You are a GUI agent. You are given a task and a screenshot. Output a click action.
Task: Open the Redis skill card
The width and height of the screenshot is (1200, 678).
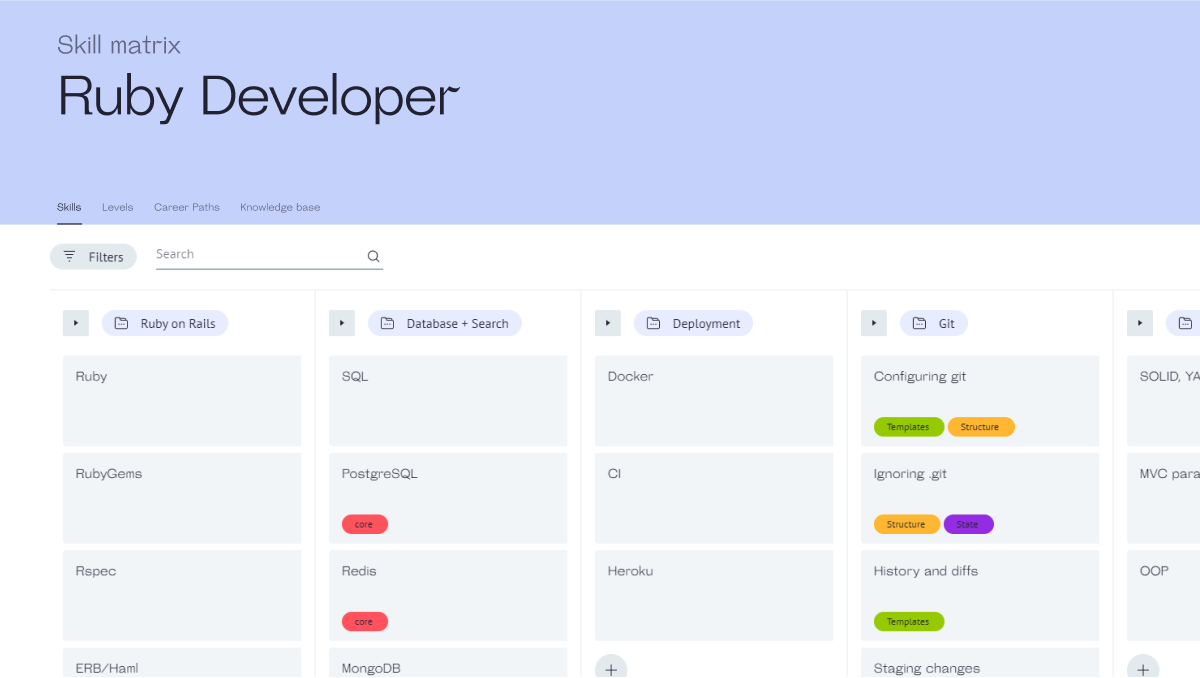pyautogui.click(x=448, y=595)
